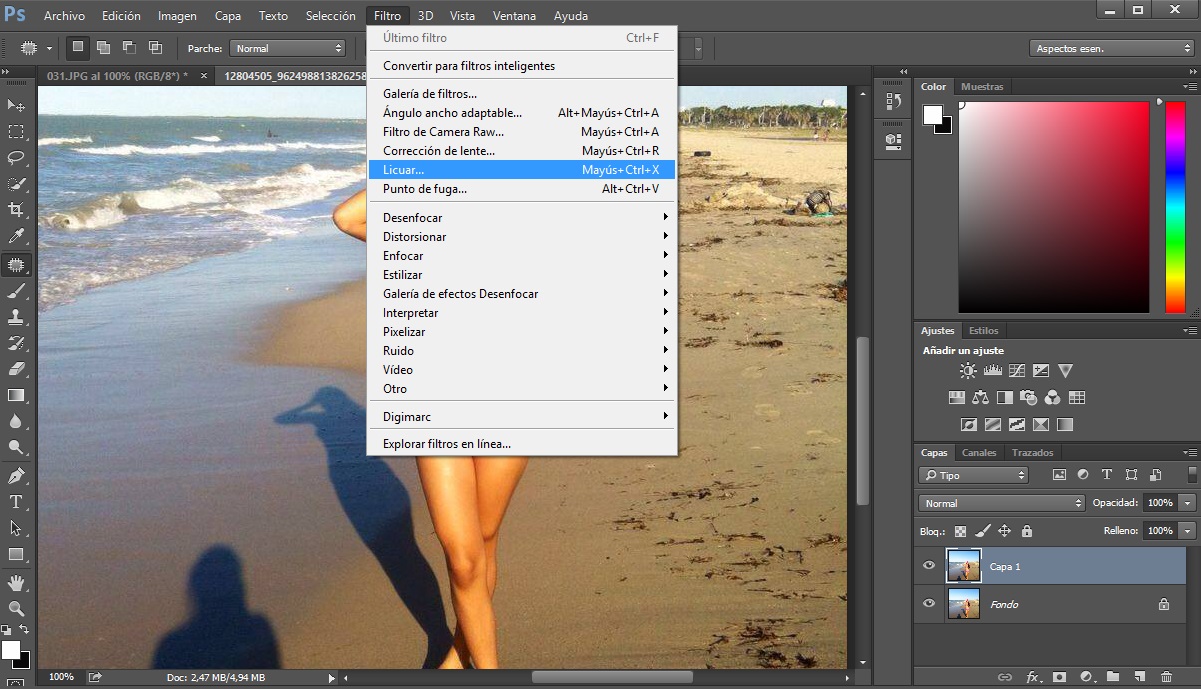Click the foreground color swatch in Color panel

[932, 115]
